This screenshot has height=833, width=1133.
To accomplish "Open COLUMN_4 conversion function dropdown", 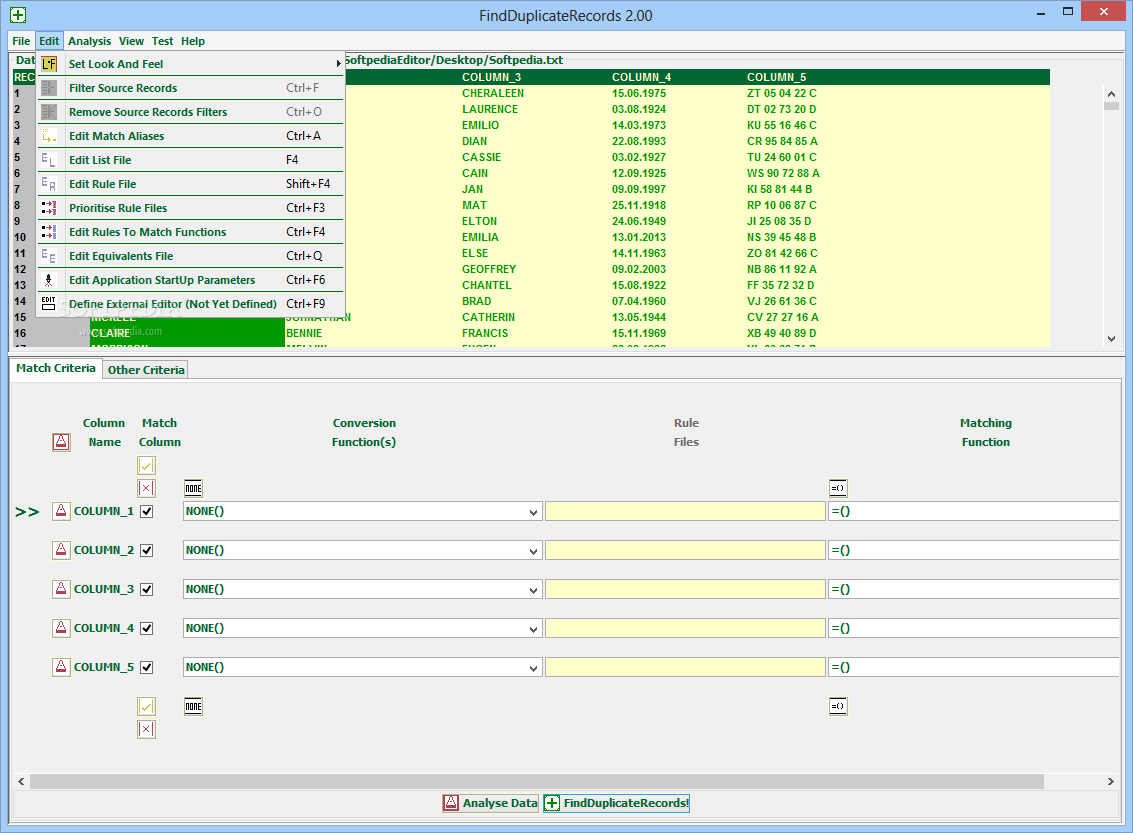I will pyautogui.click(x=533, y=629).
